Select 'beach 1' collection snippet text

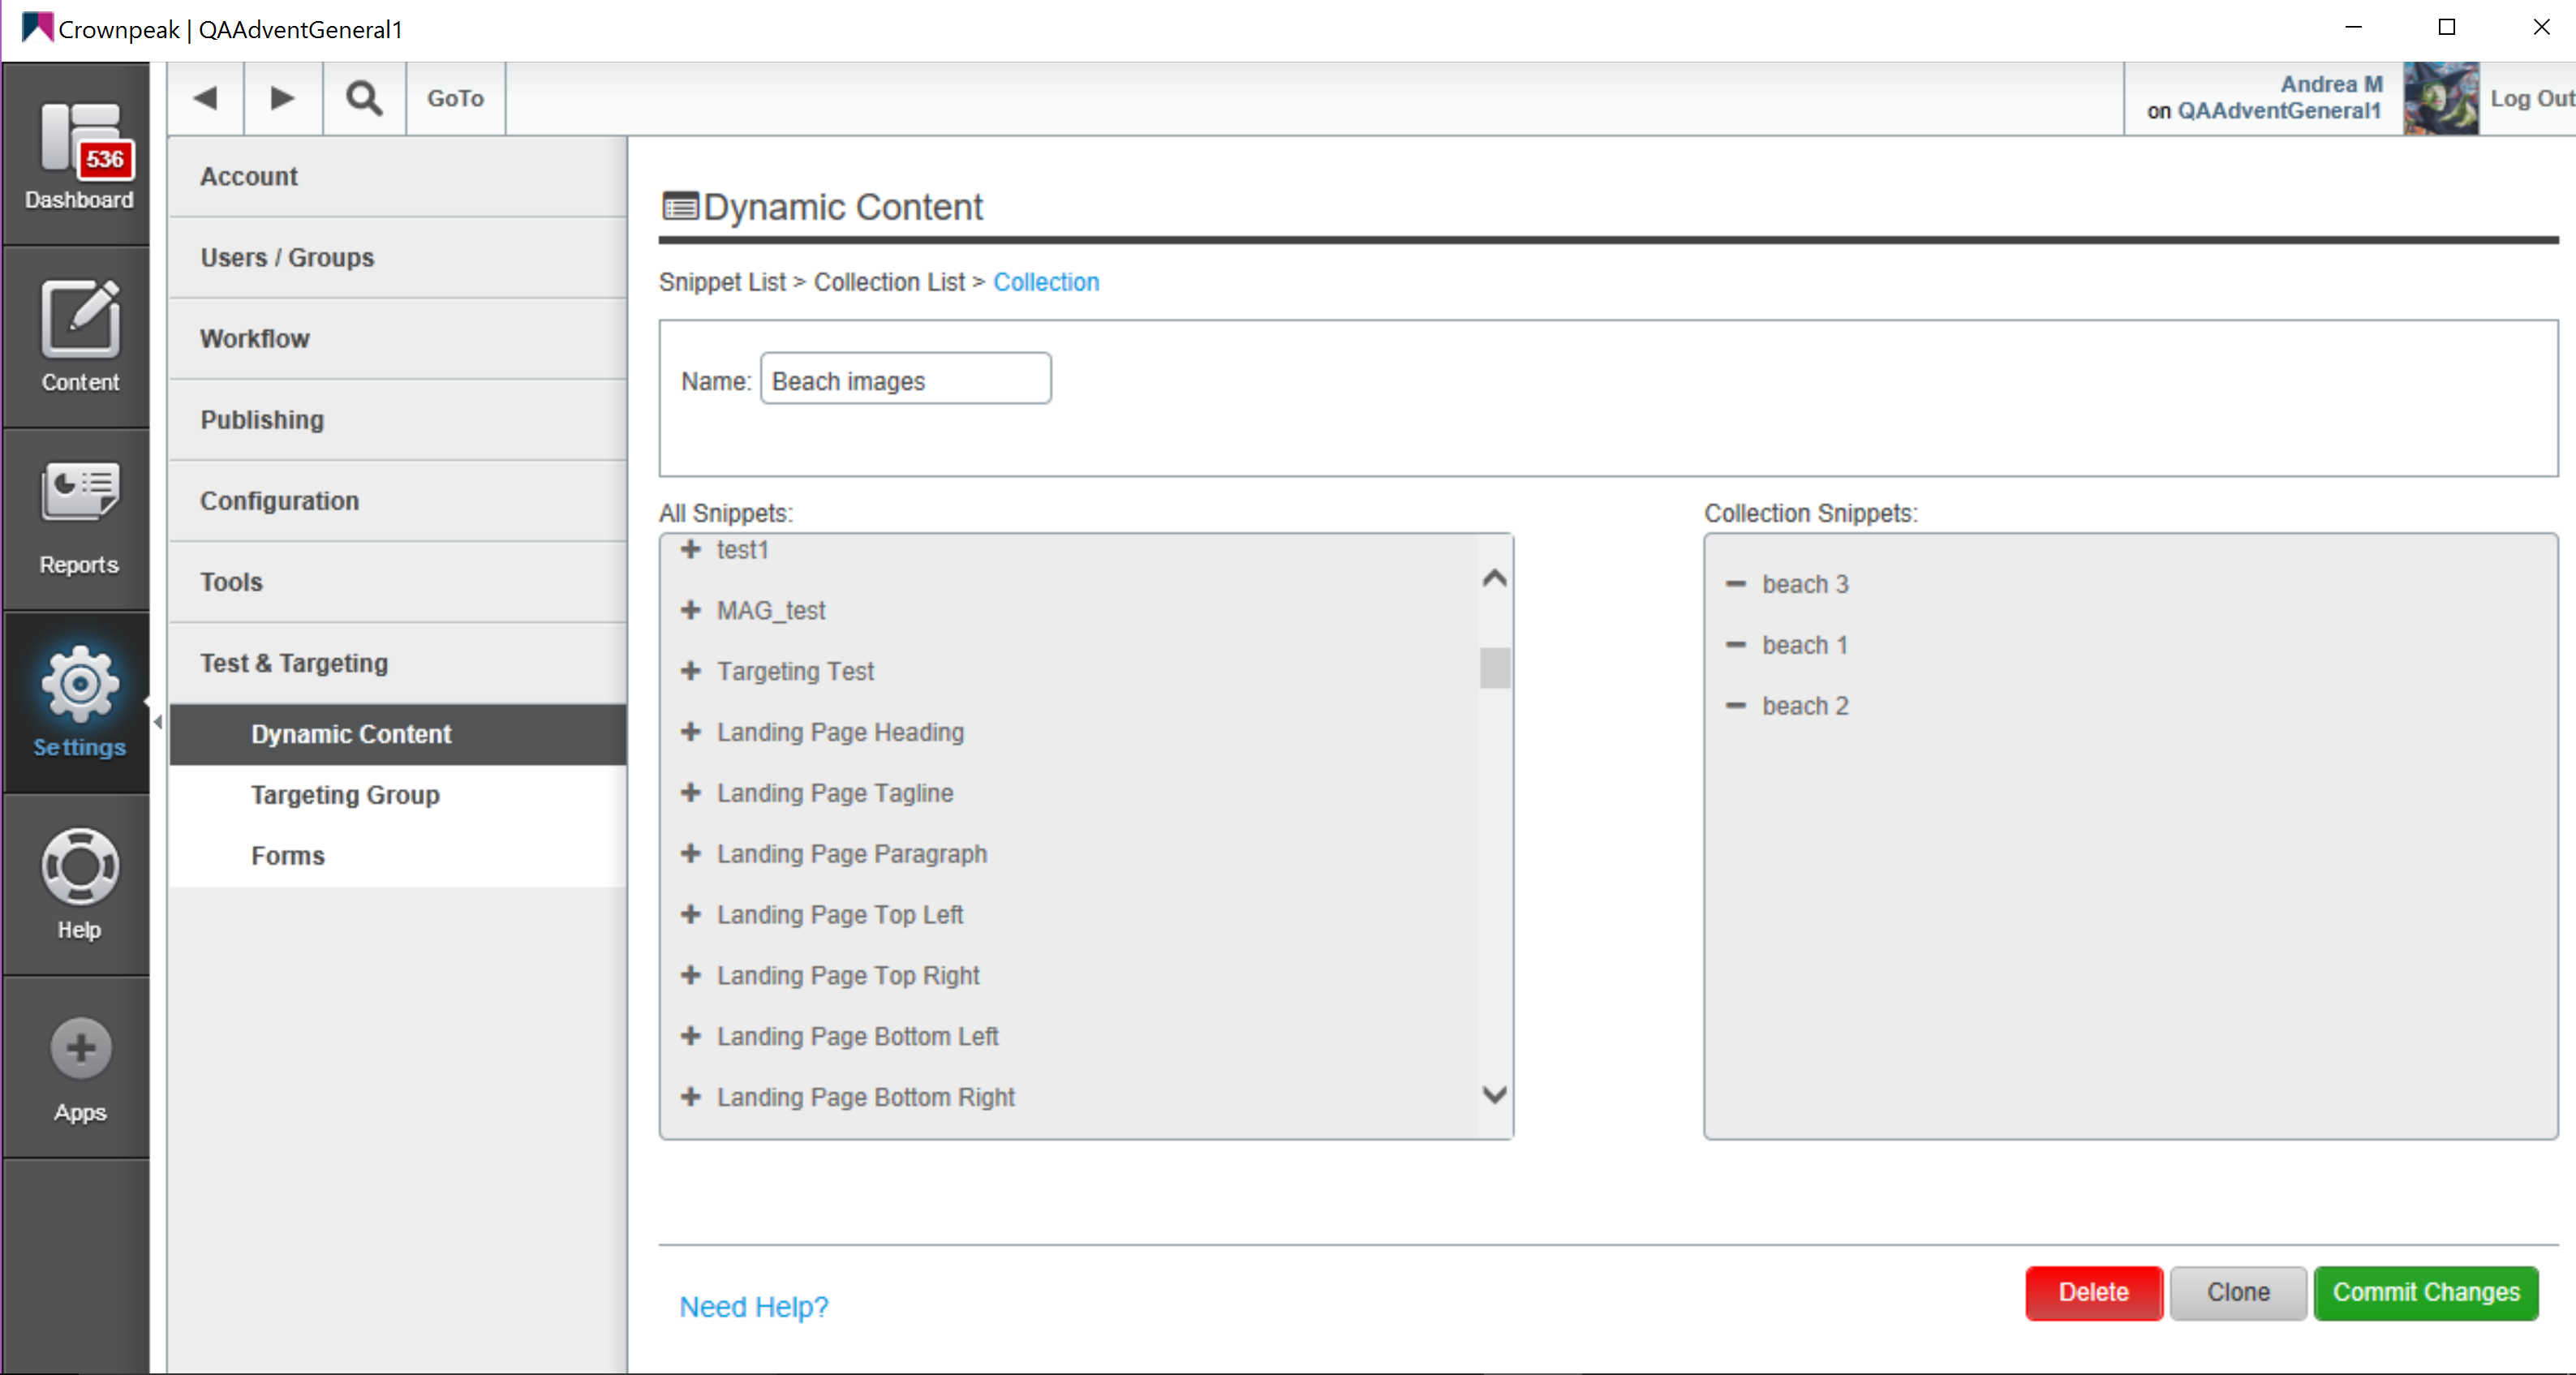1805,645
